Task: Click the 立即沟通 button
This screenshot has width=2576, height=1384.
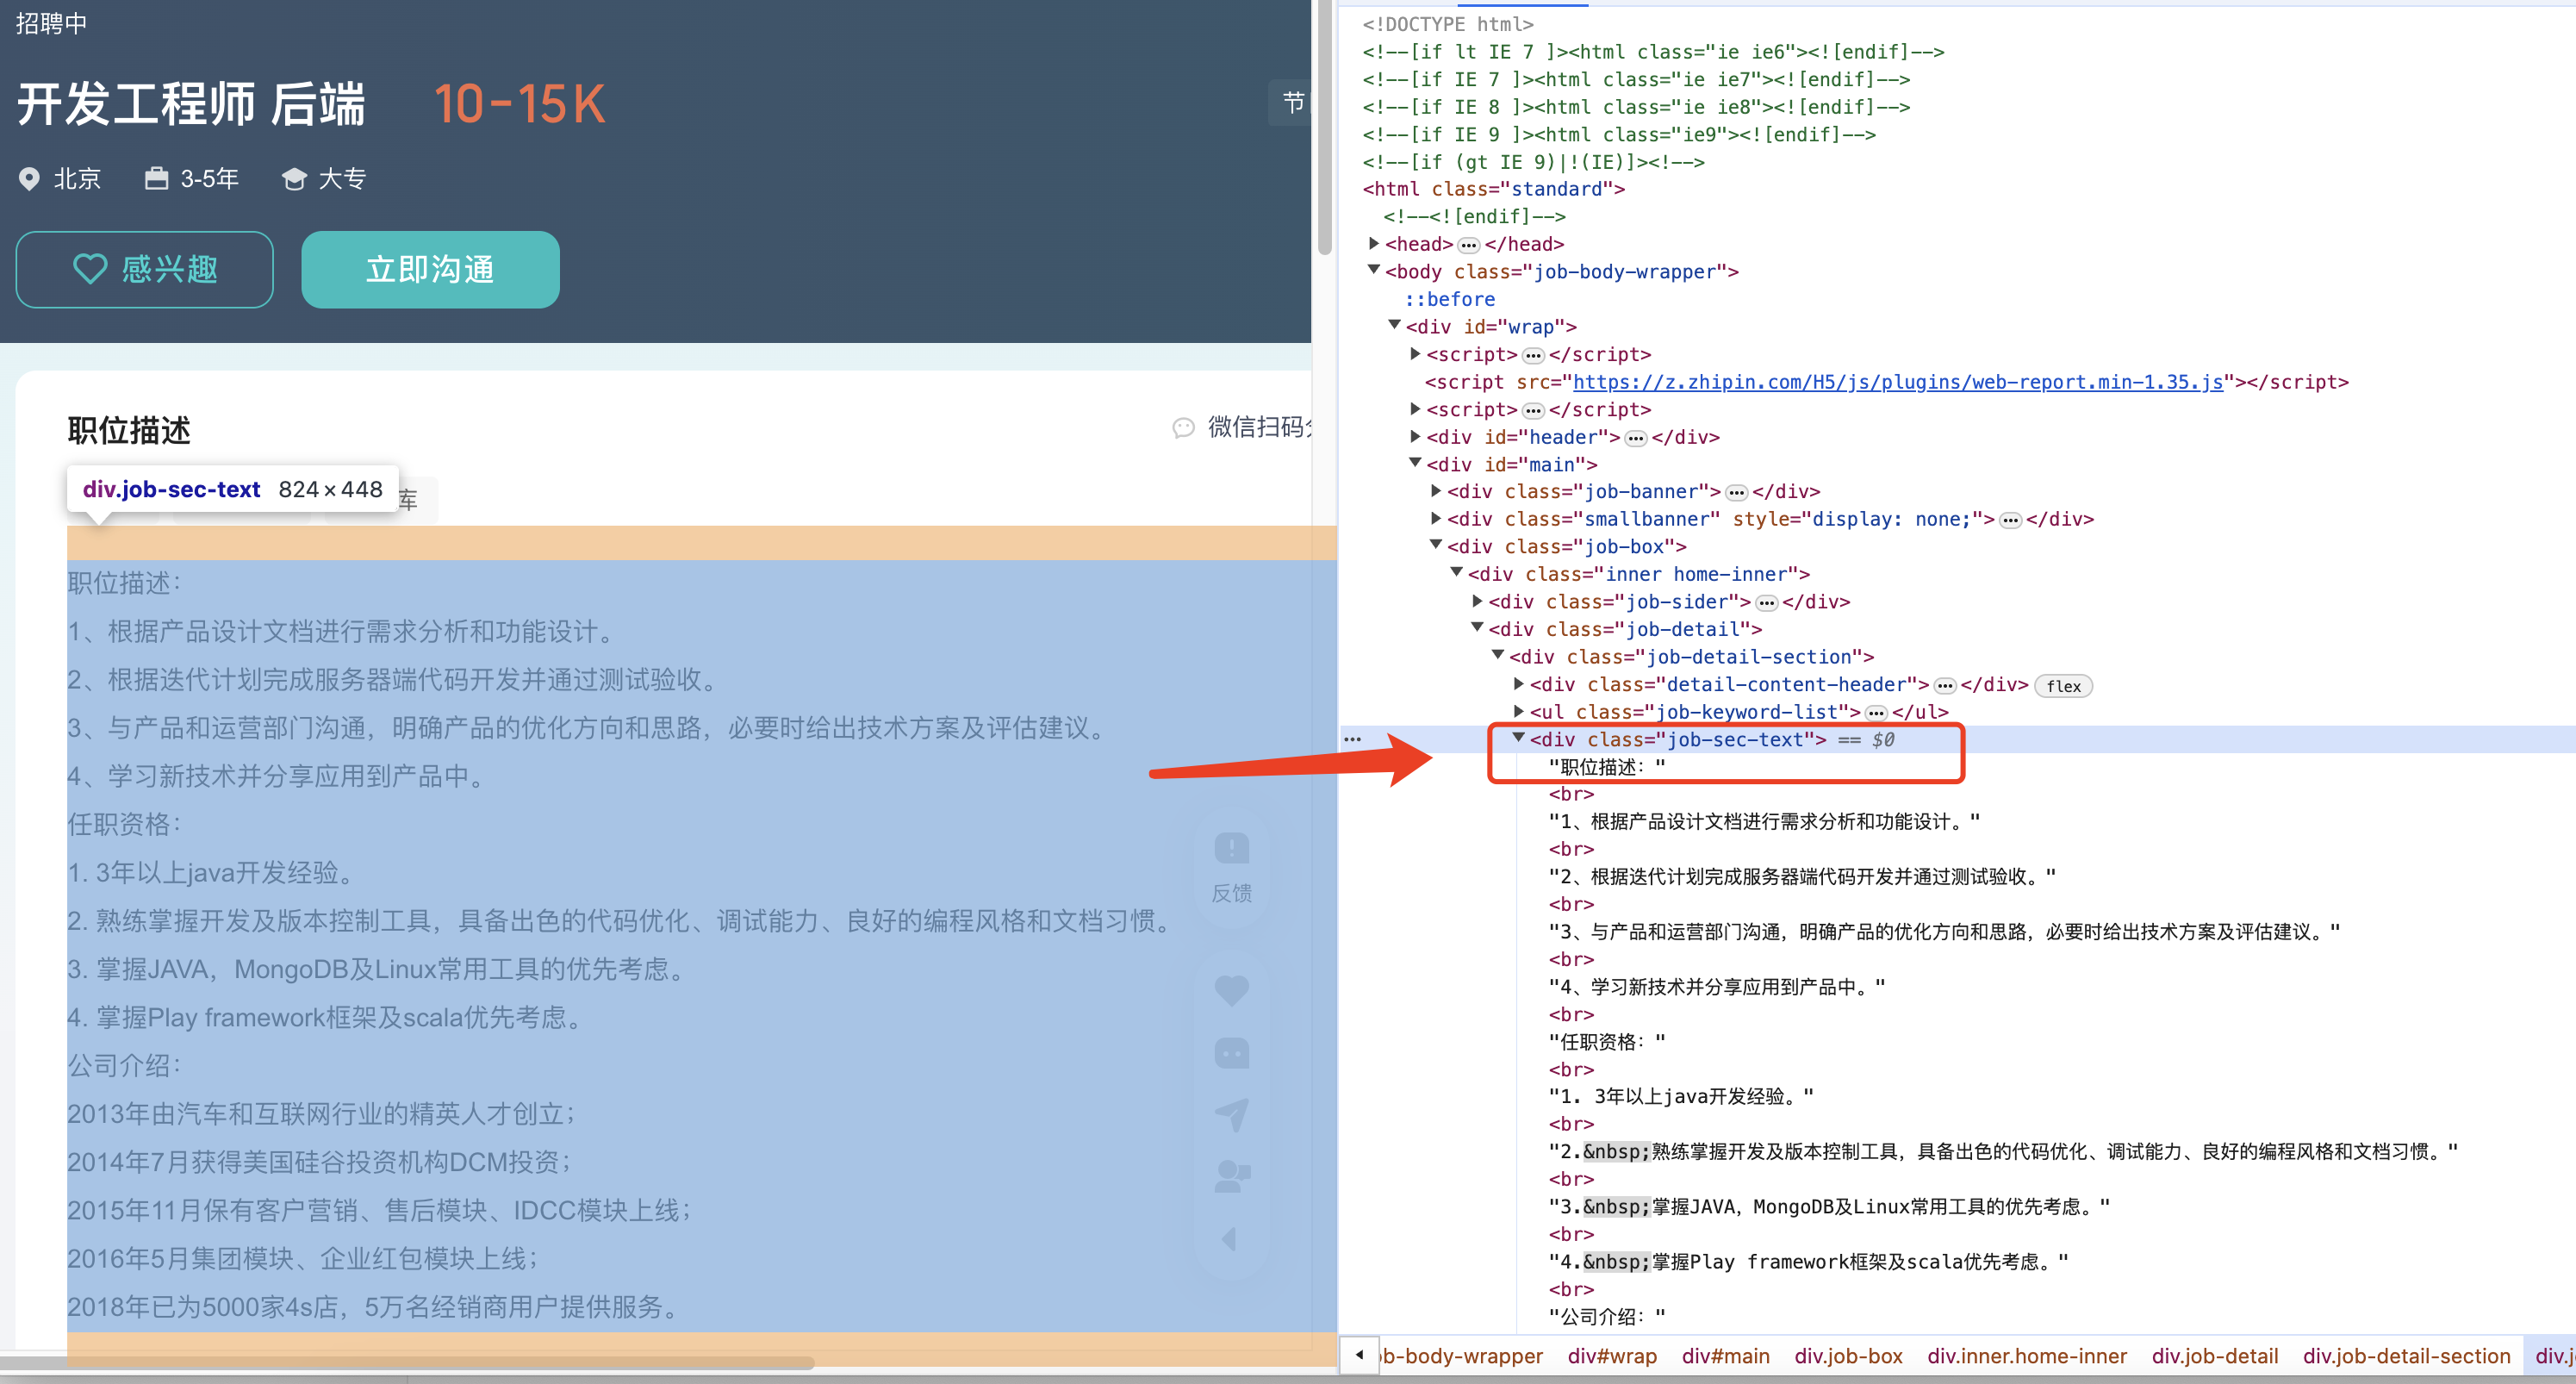Action: coord(430,270)
